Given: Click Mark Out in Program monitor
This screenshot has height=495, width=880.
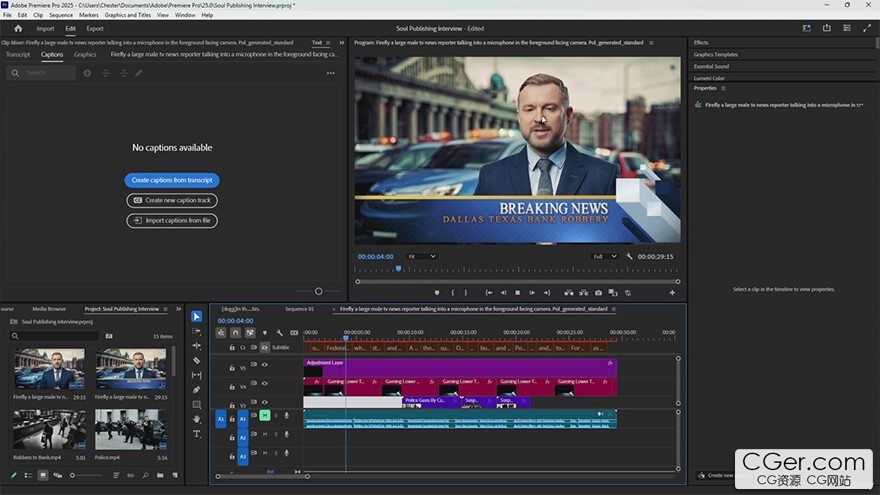Looking at the screenshot, I should pyautogui.click(x=466, y=292).
